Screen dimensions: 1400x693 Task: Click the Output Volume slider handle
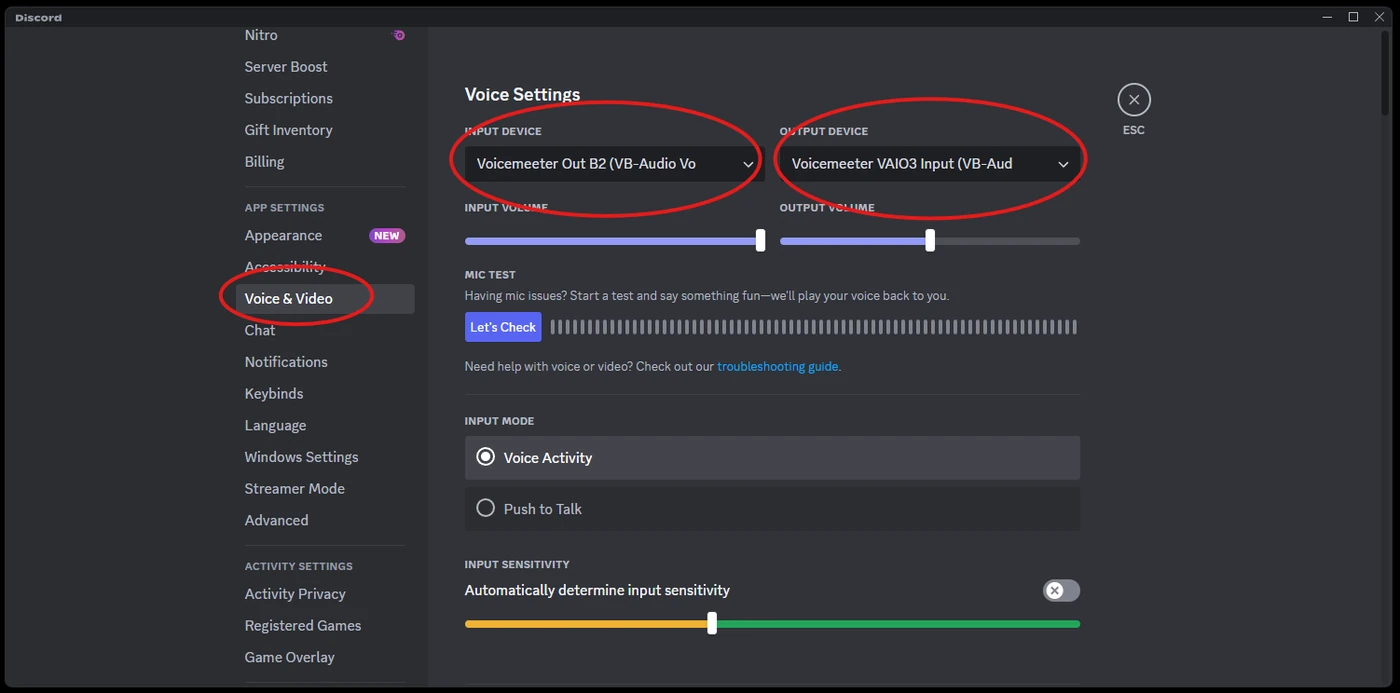(930, 240)
